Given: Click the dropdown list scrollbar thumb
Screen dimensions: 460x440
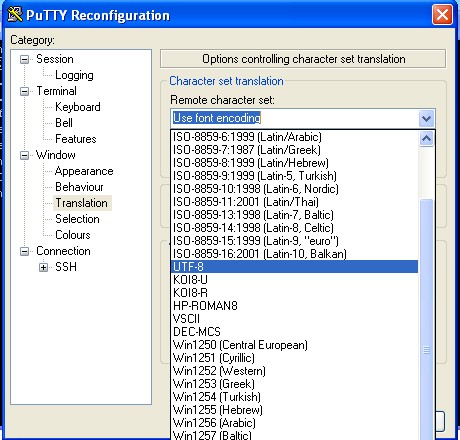Looking at the screenshot, I should coord(426,320).
